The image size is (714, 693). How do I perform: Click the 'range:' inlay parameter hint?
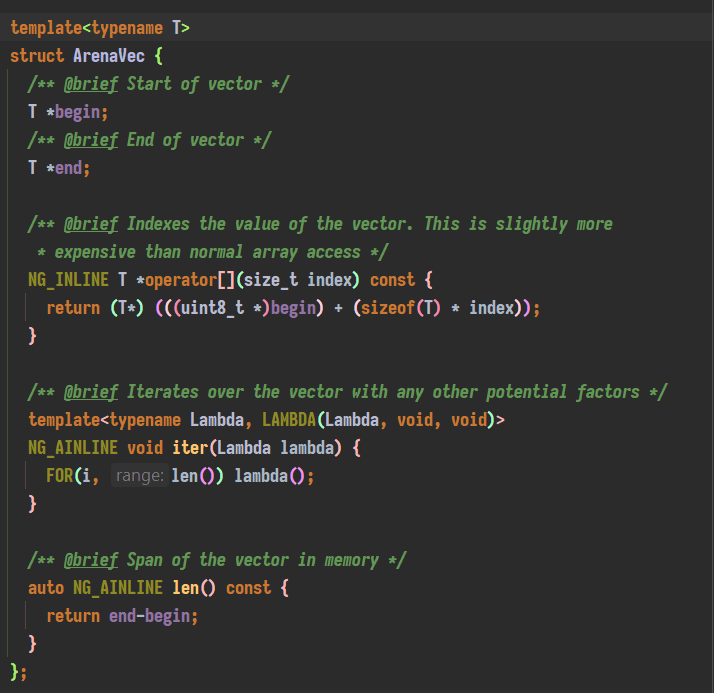pos(140,476)
